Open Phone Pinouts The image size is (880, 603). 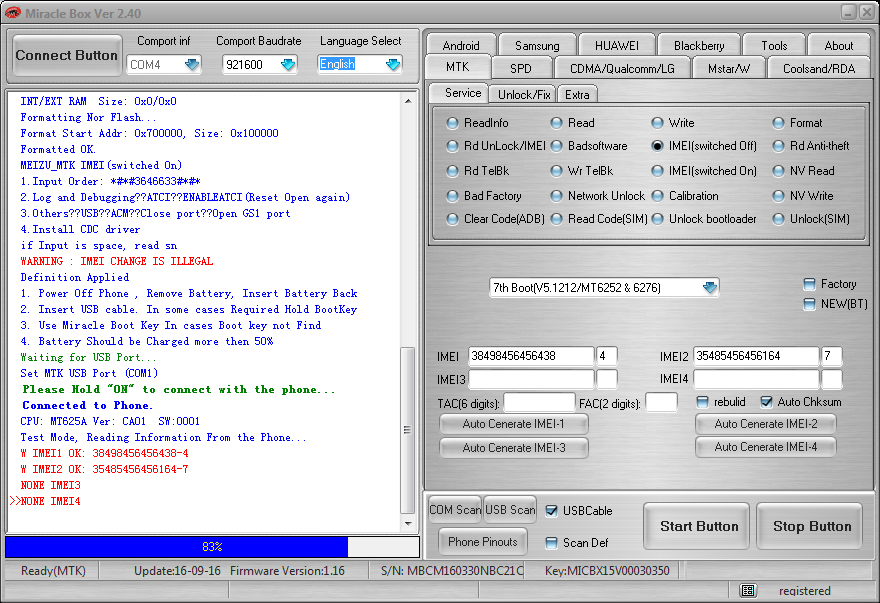point(483,542)
